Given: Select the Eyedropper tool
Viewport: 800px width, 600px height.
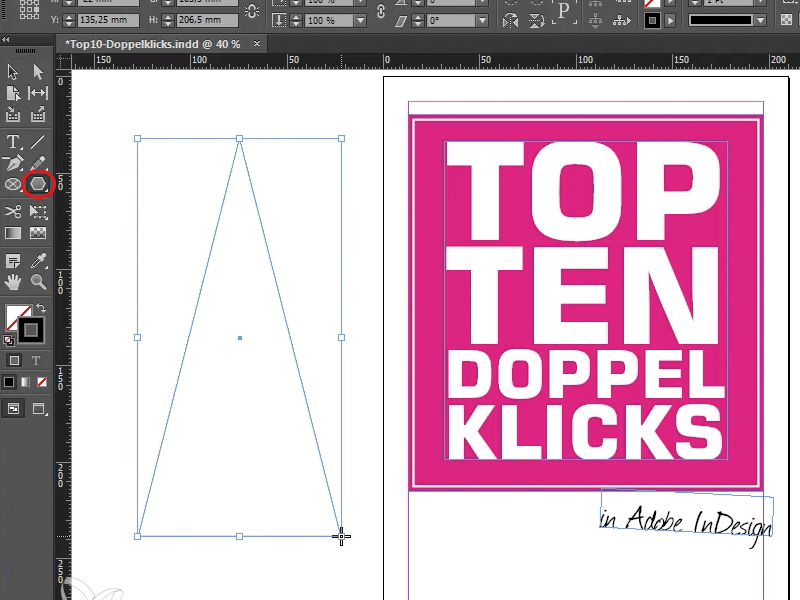Looking at the screenshot, I should [38, 261].
